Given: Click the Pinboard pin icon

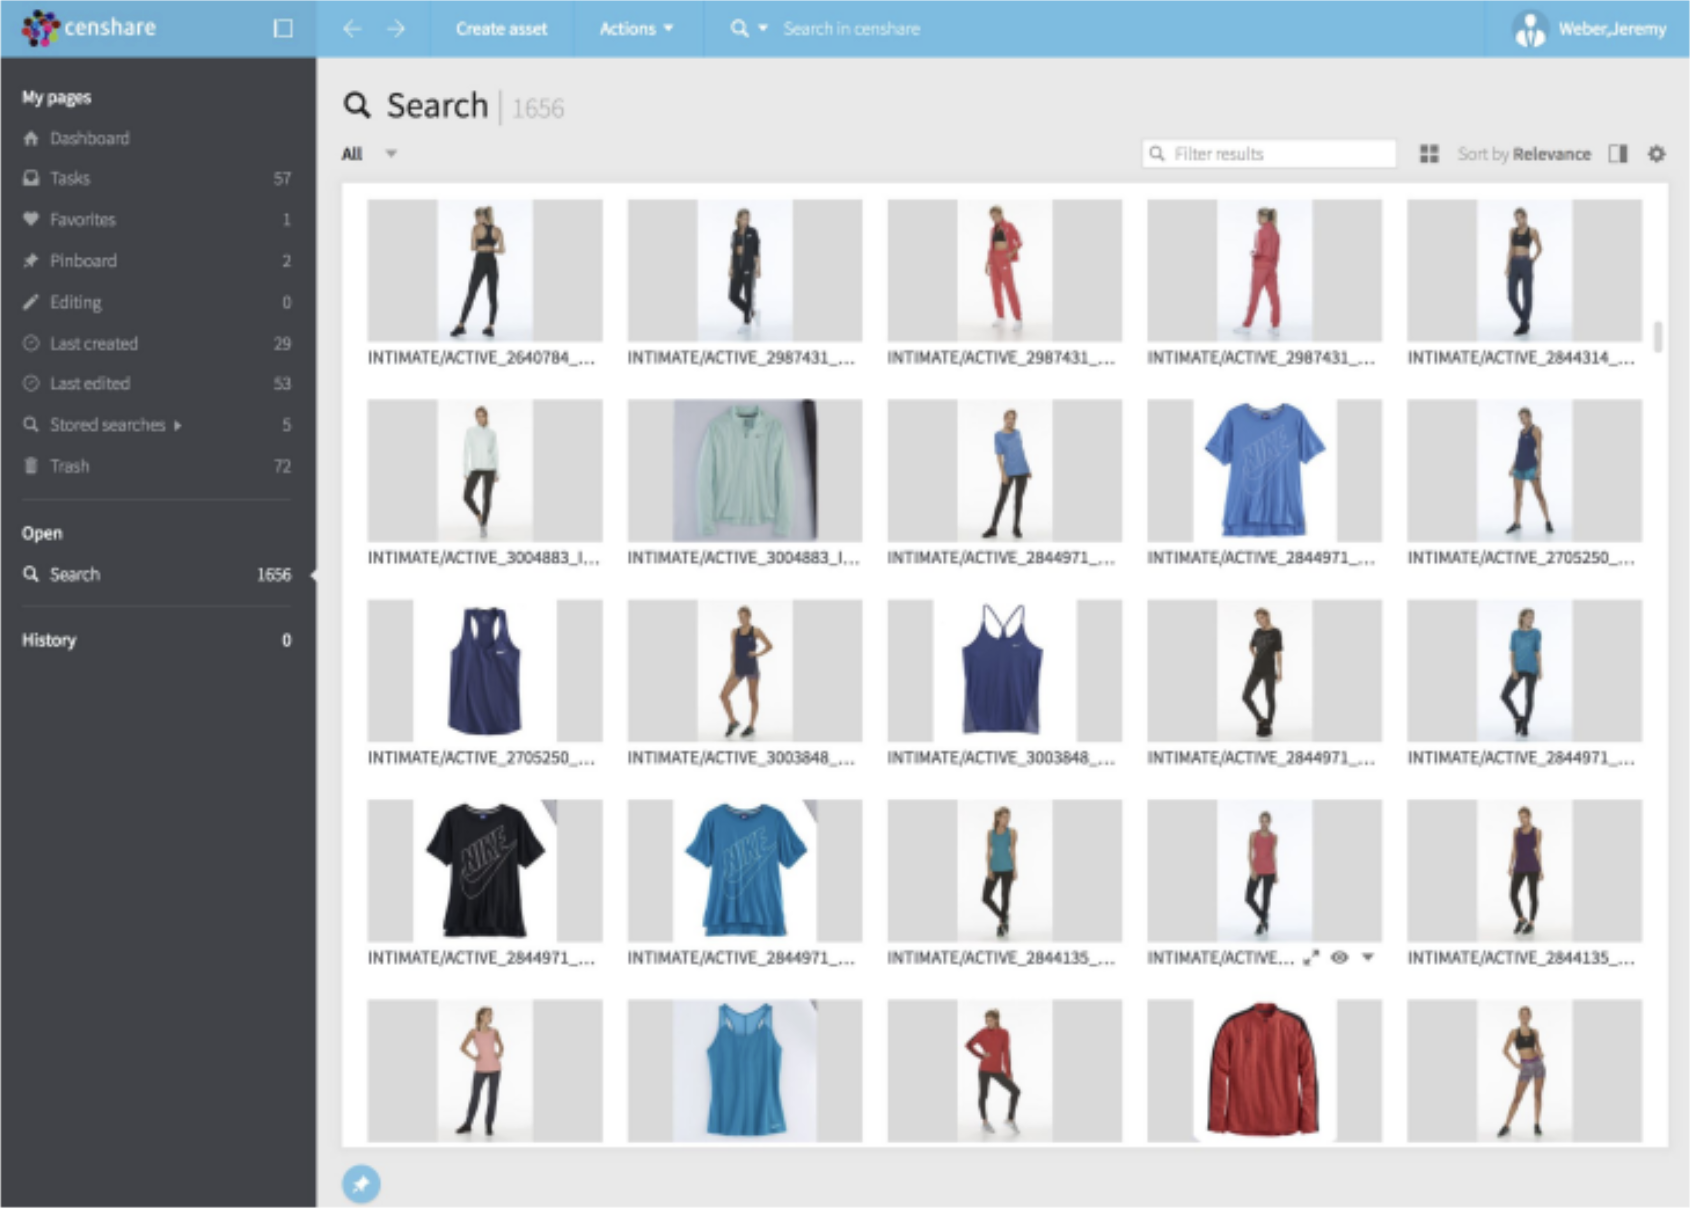Looking at the screenshot, I should (x=31, y=260).
